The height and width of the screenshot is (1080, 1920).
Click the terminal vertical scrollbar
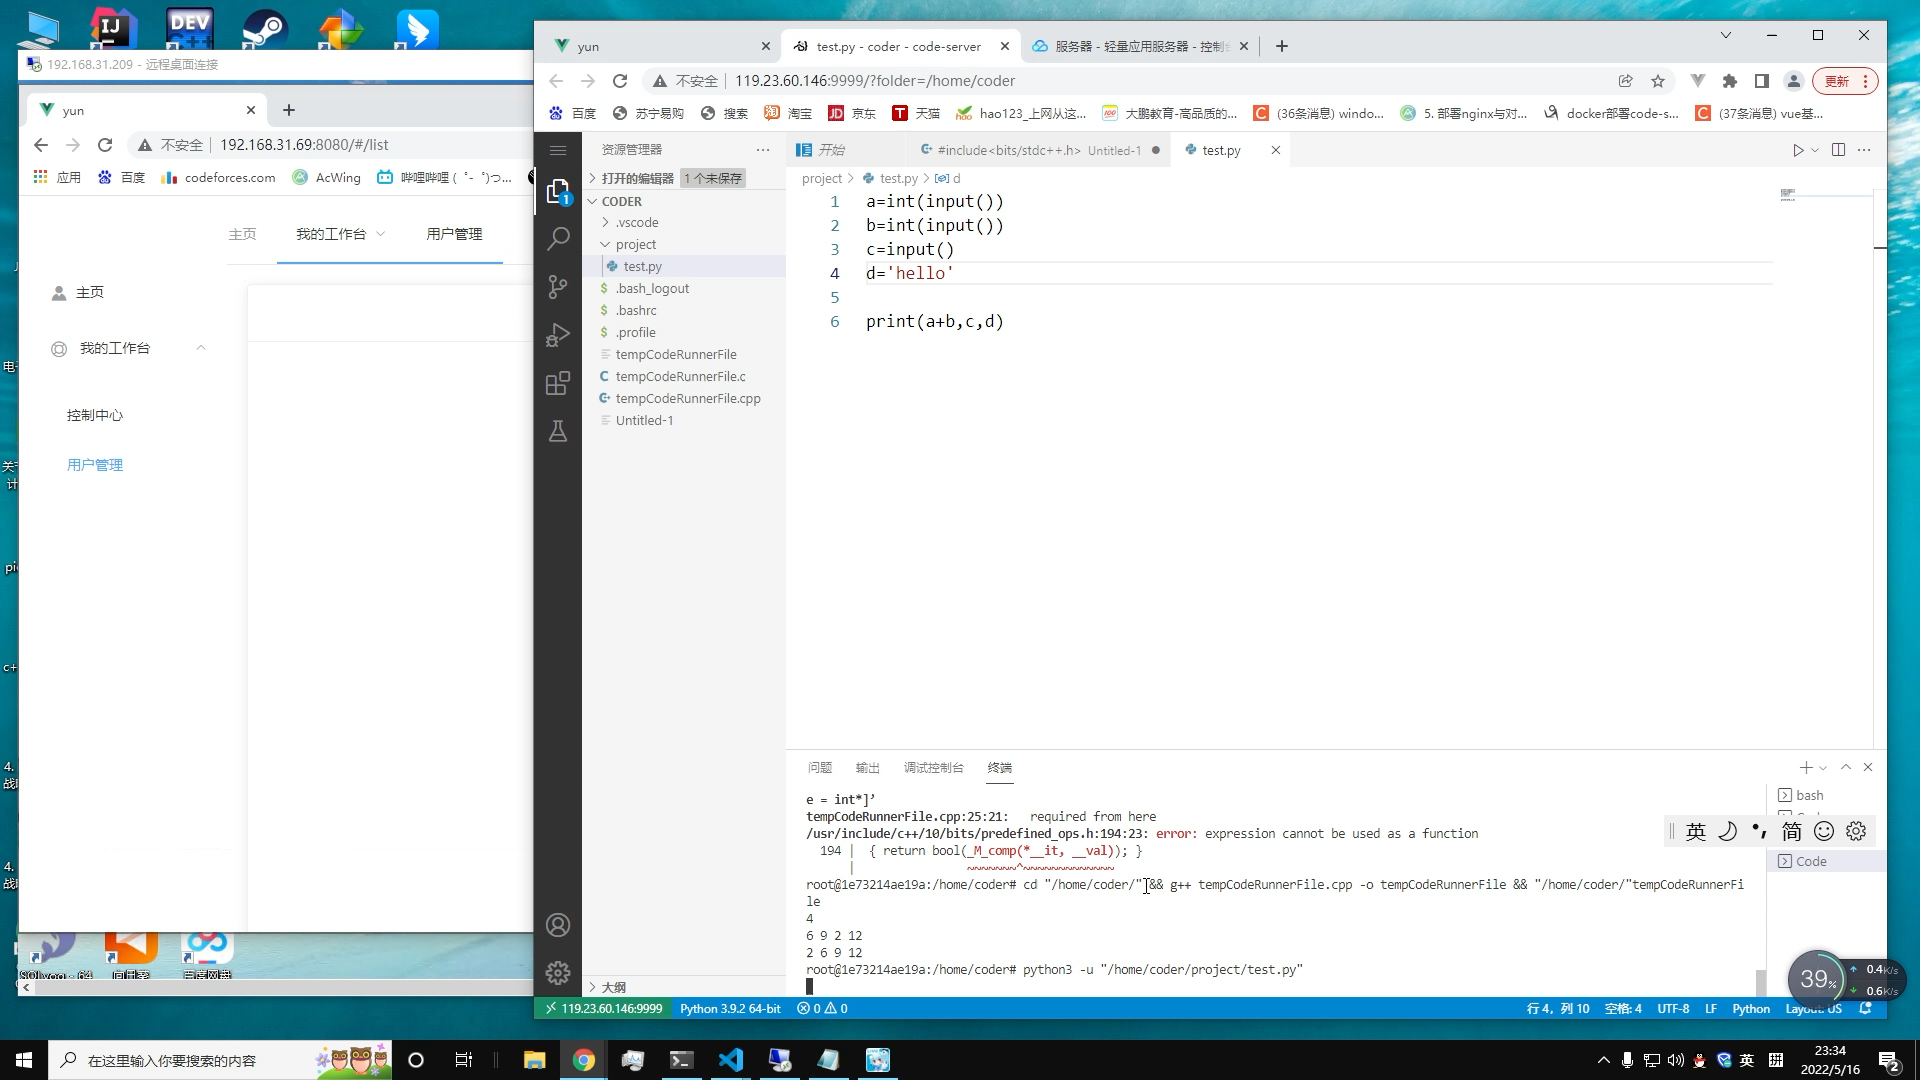(x=1760, y=981)
